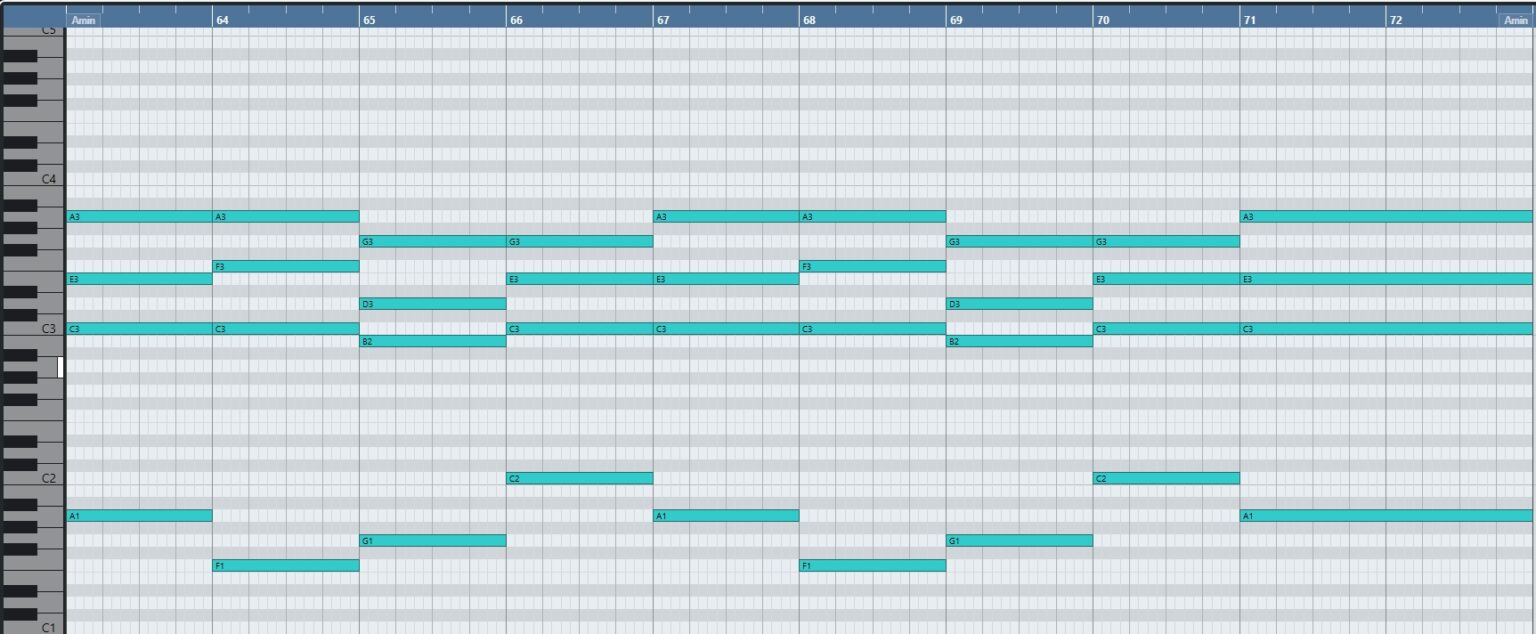Select the long A1 note at bar 71

(1386, 516)
